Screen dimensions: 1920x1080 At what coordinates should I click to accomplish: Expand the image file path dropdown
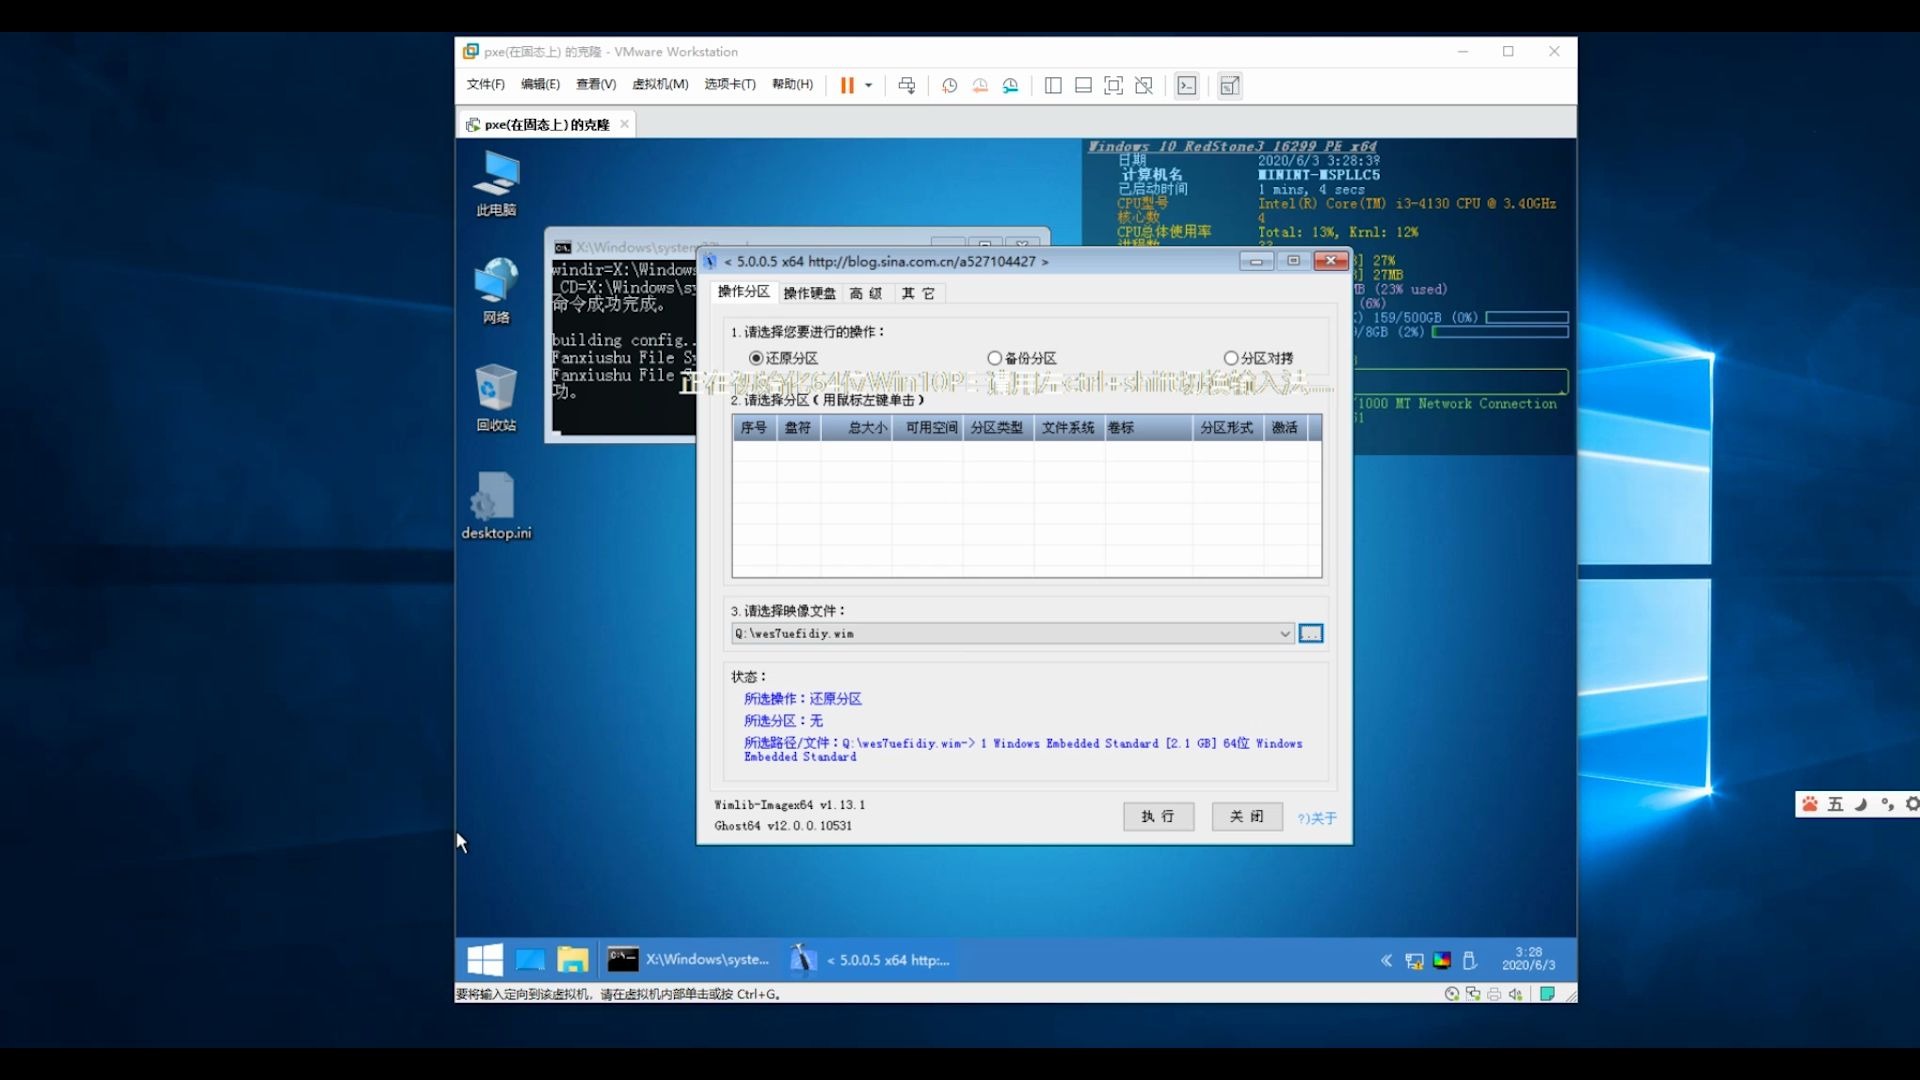tap(1285, 634)
